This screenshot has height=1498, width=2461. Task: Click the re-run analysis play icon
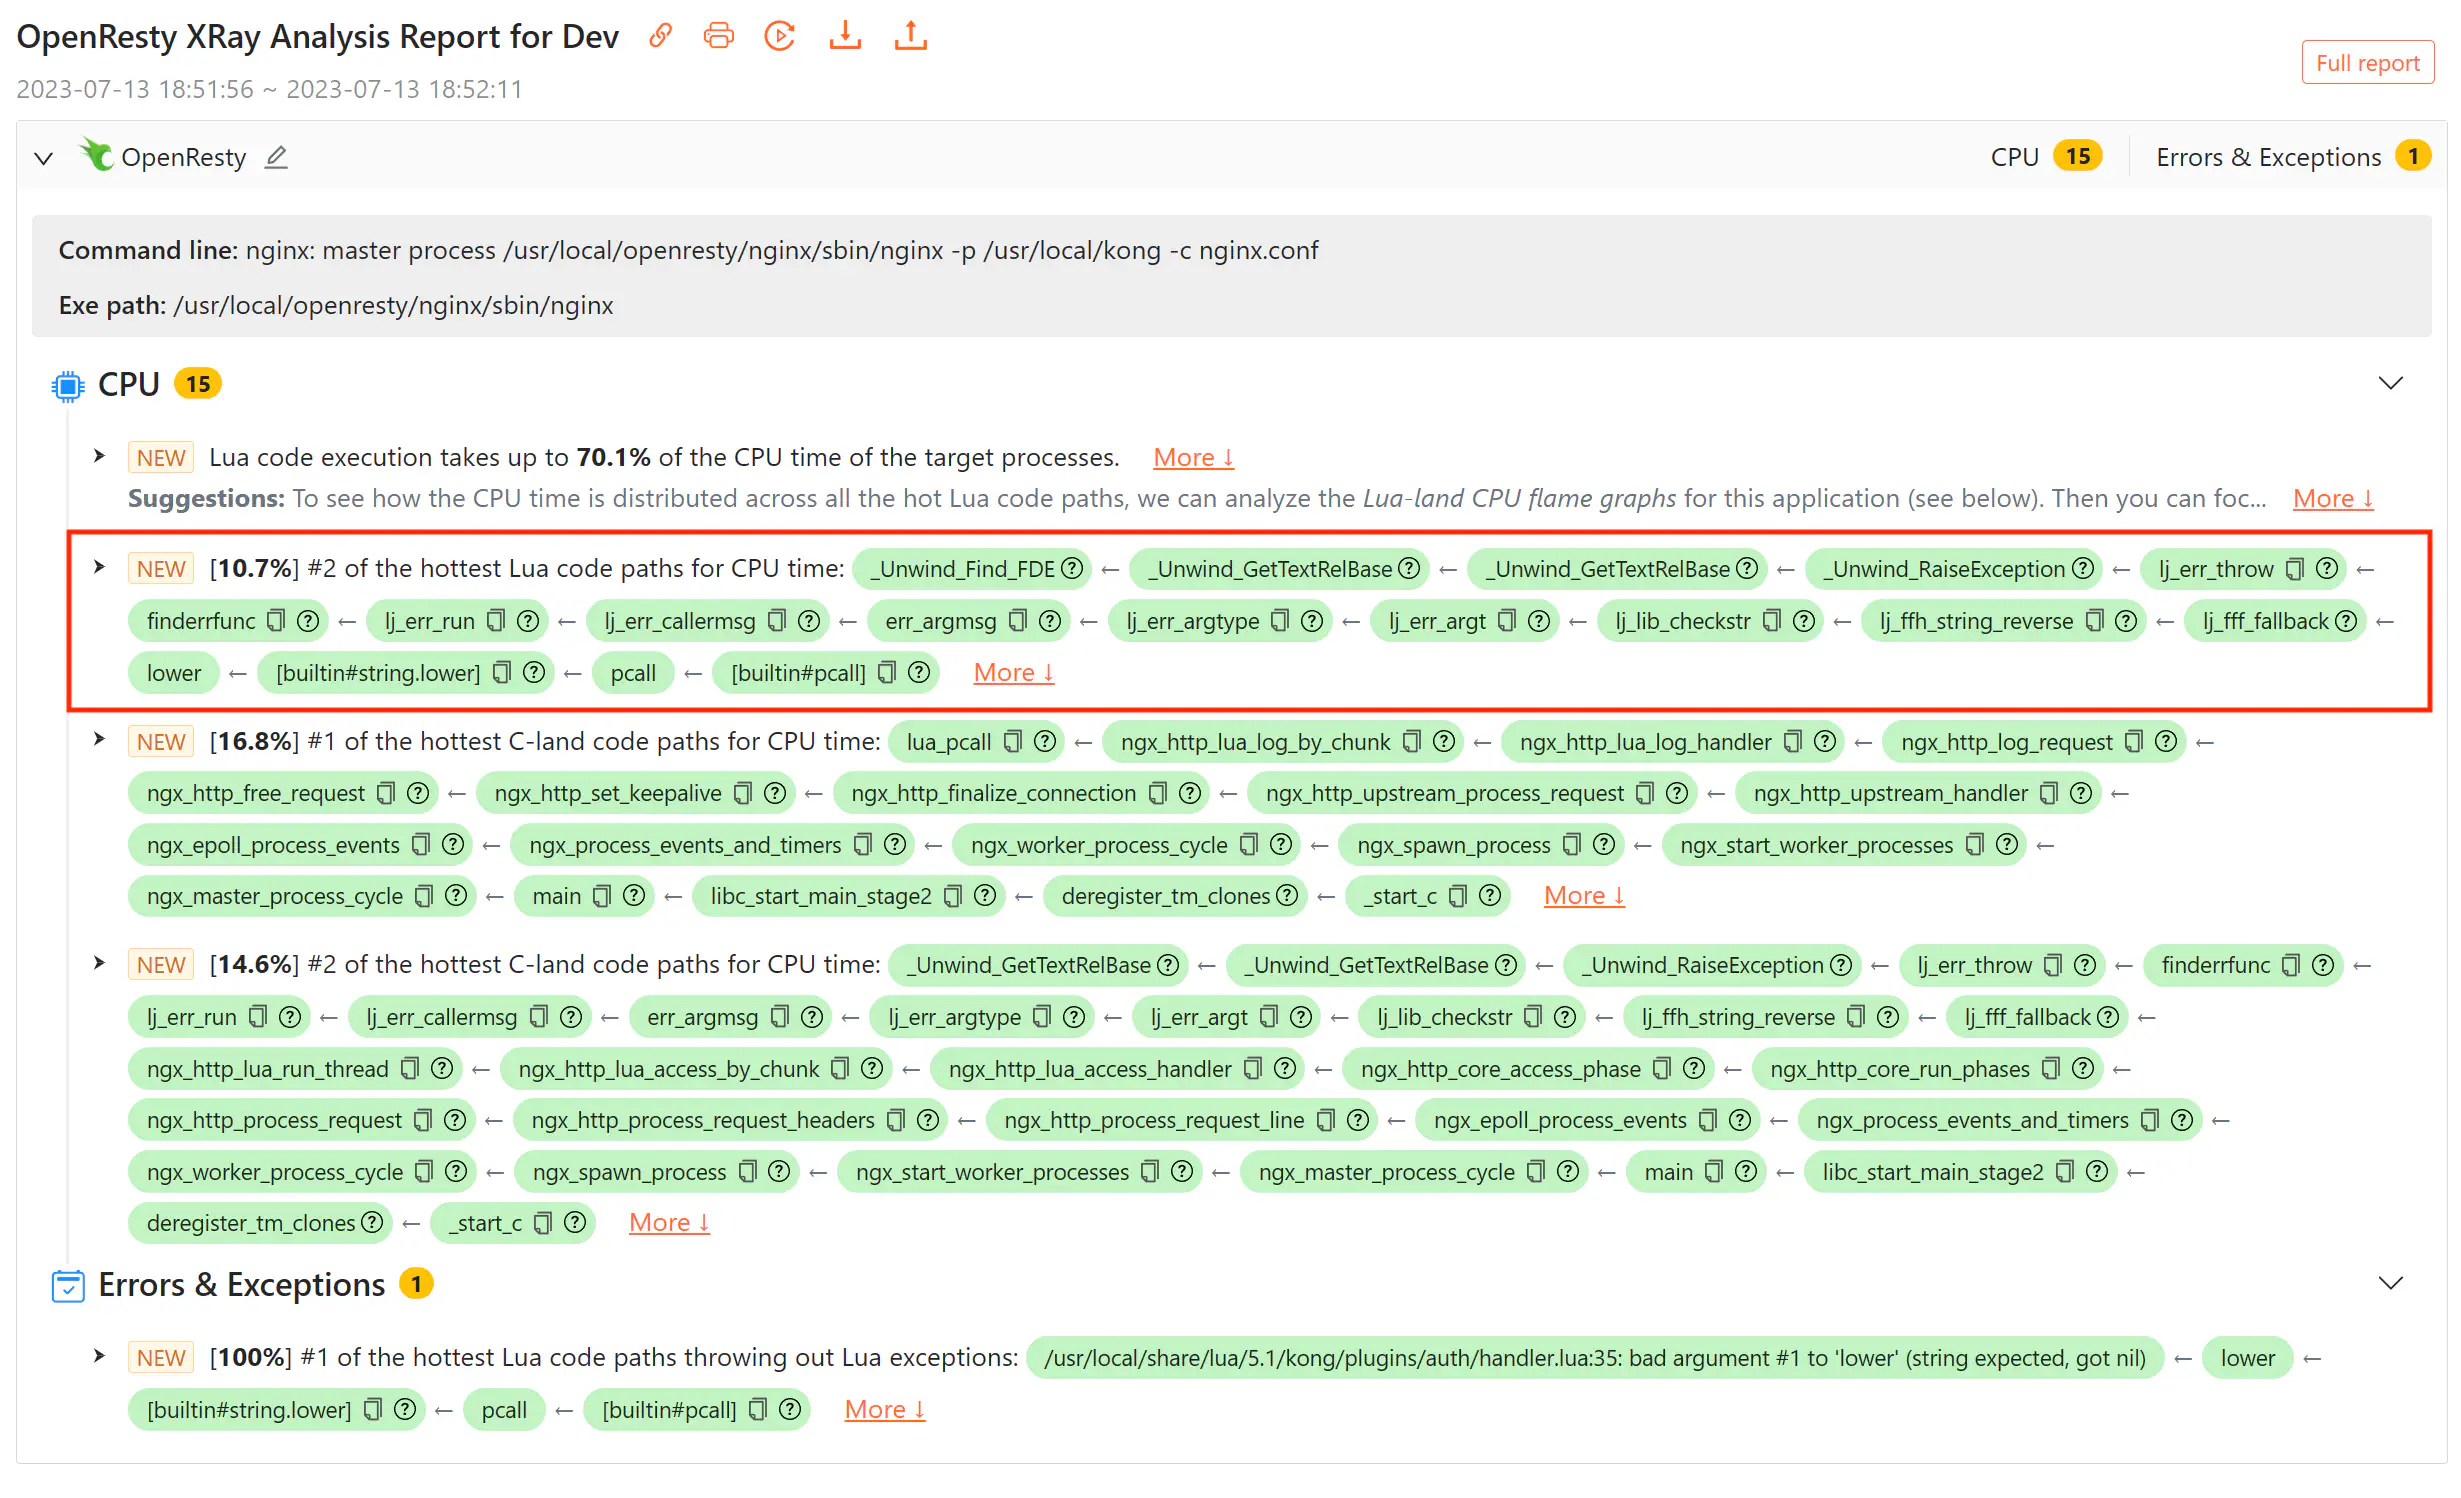coord(779,36)
